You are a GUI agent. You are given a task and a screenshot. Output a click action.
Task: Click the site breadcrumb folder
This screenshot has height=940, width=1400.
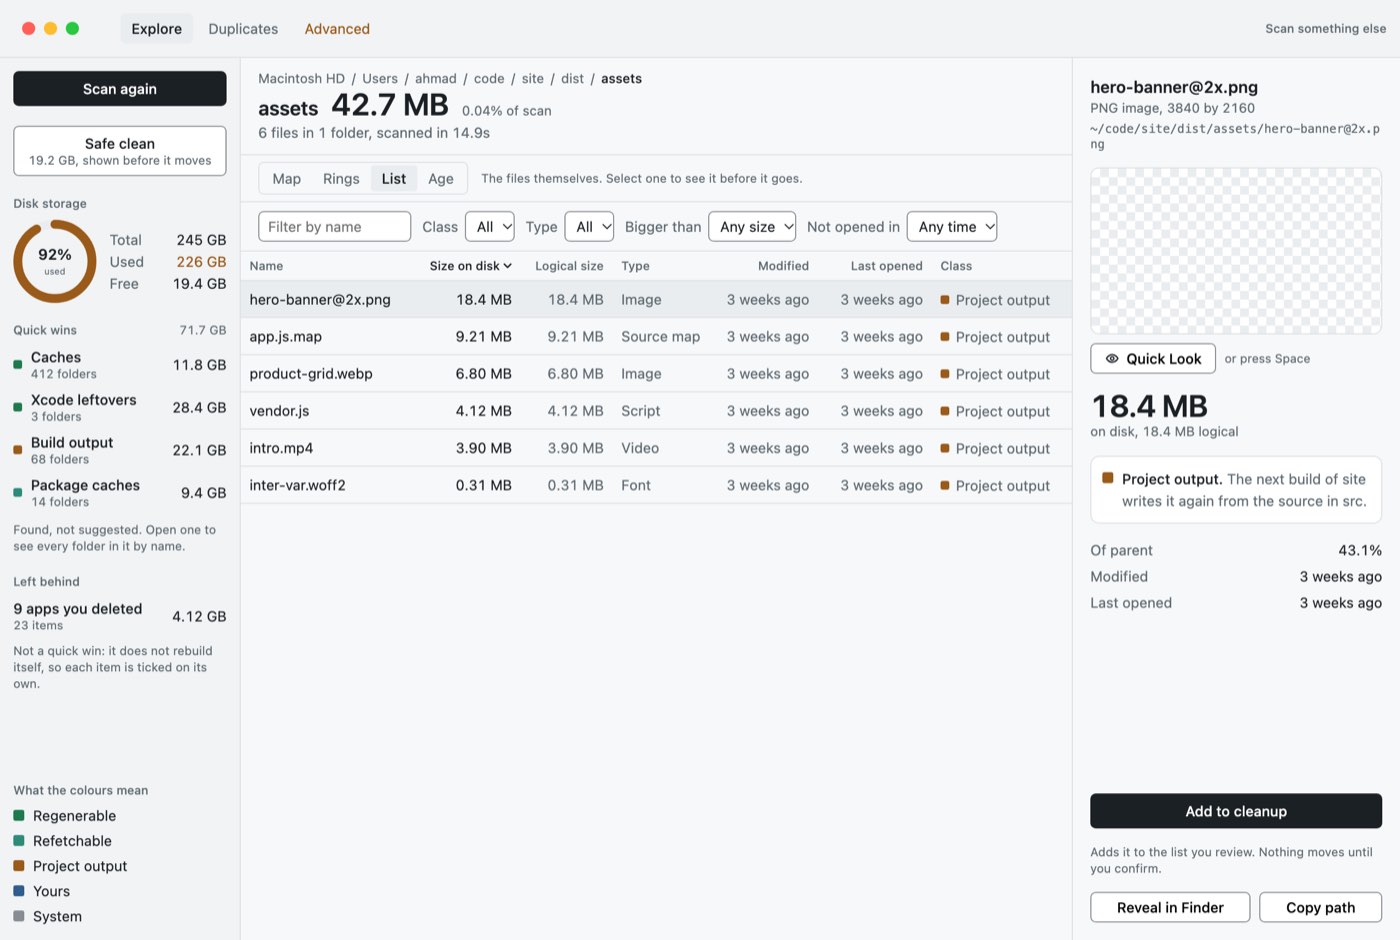tap(533, 79)
